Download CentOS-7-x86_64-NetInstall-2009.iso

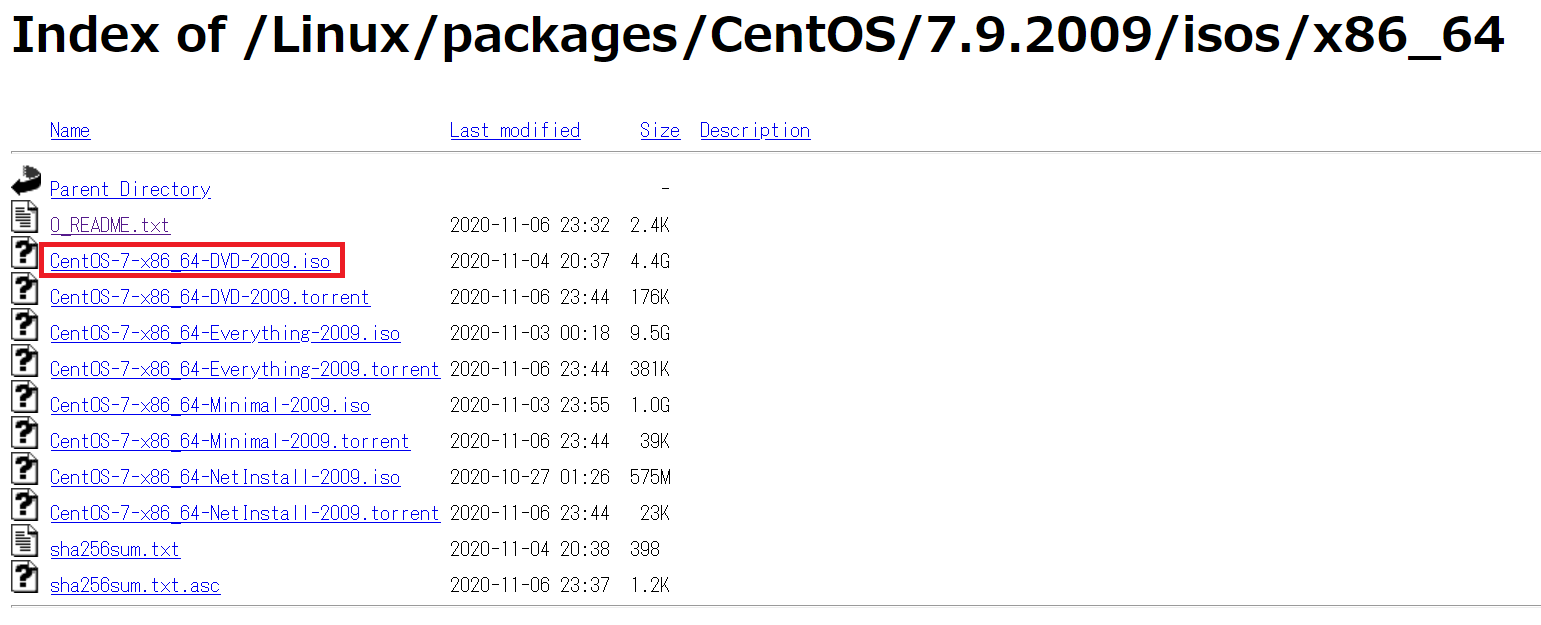224,477
